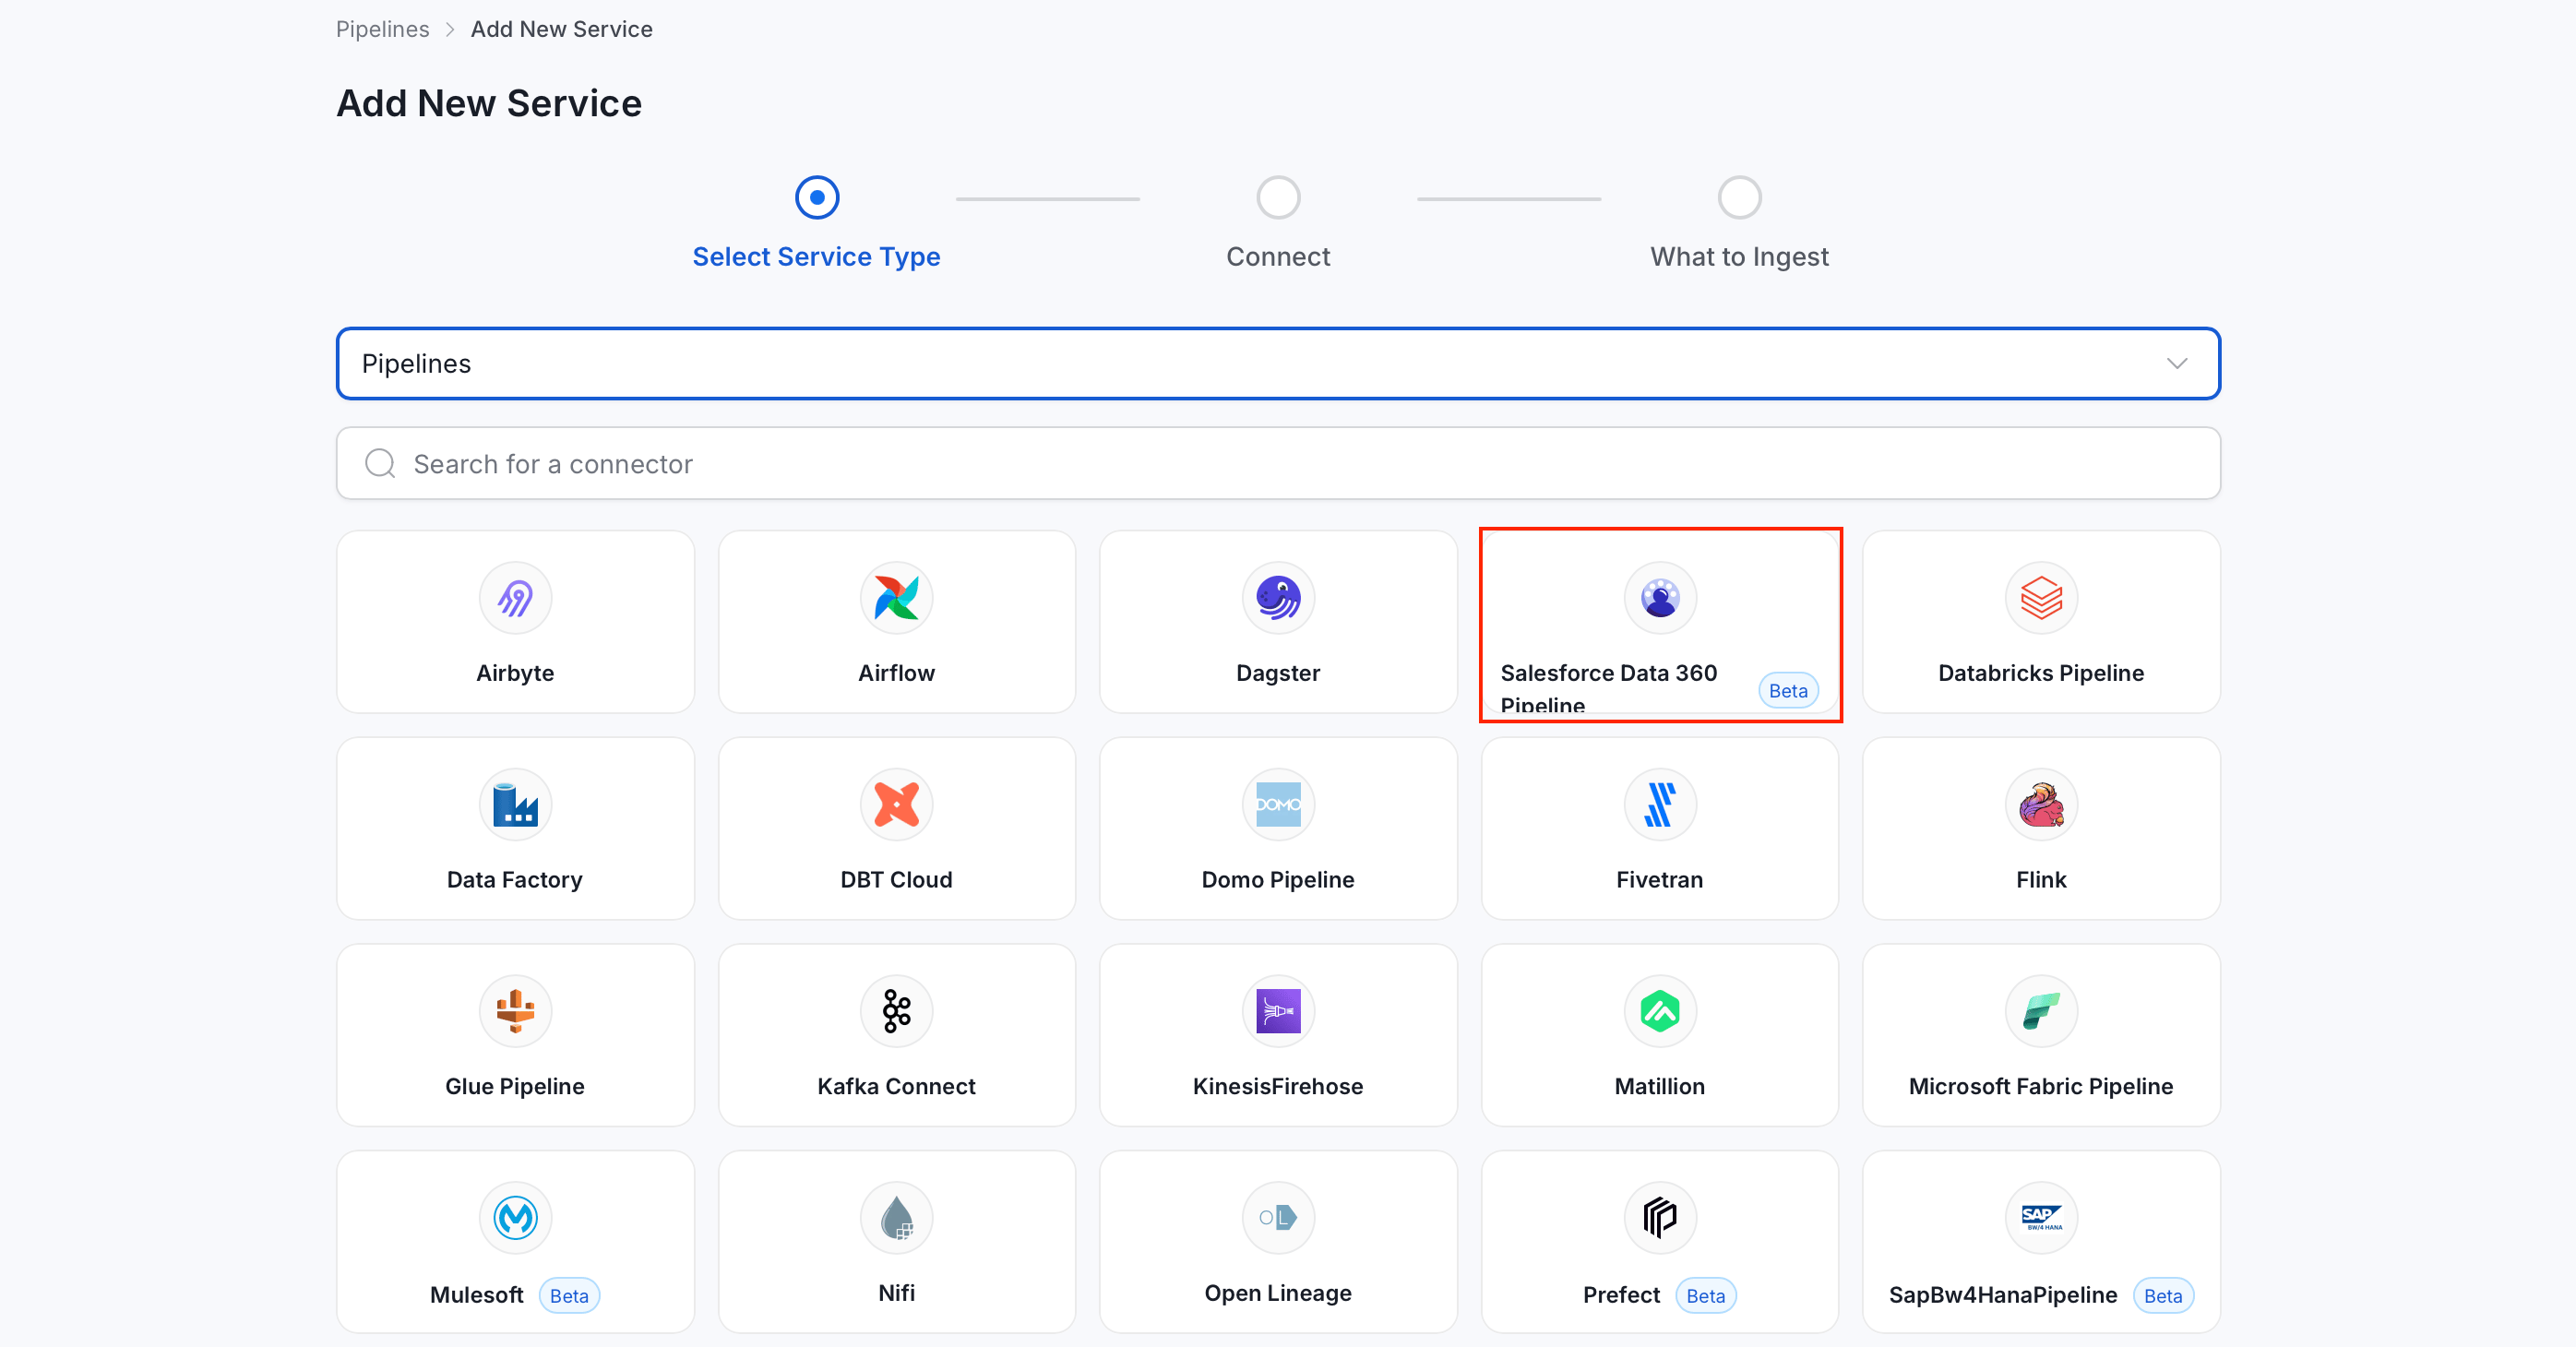The image size is (2576, 1347).
Task: Click the search magnifier icon
Action: pyautogui.click(x=380, y=464)
